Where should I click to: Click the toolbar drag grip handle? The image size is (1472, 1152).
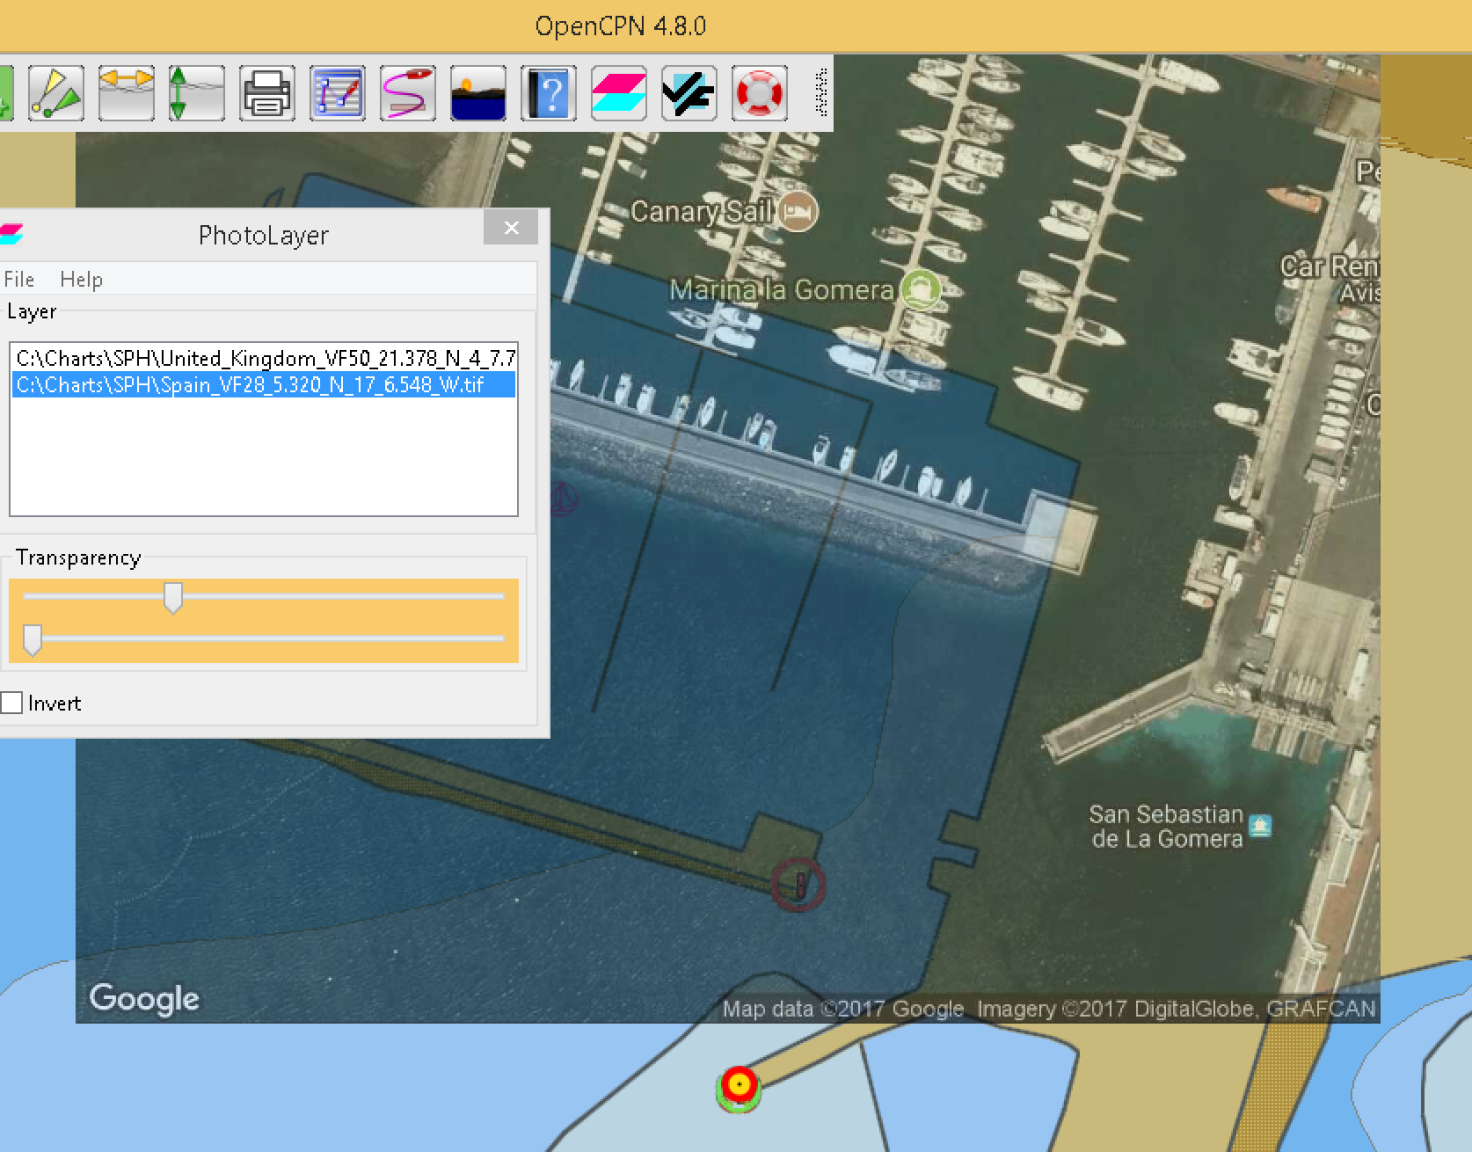click(x=821, y=93)
